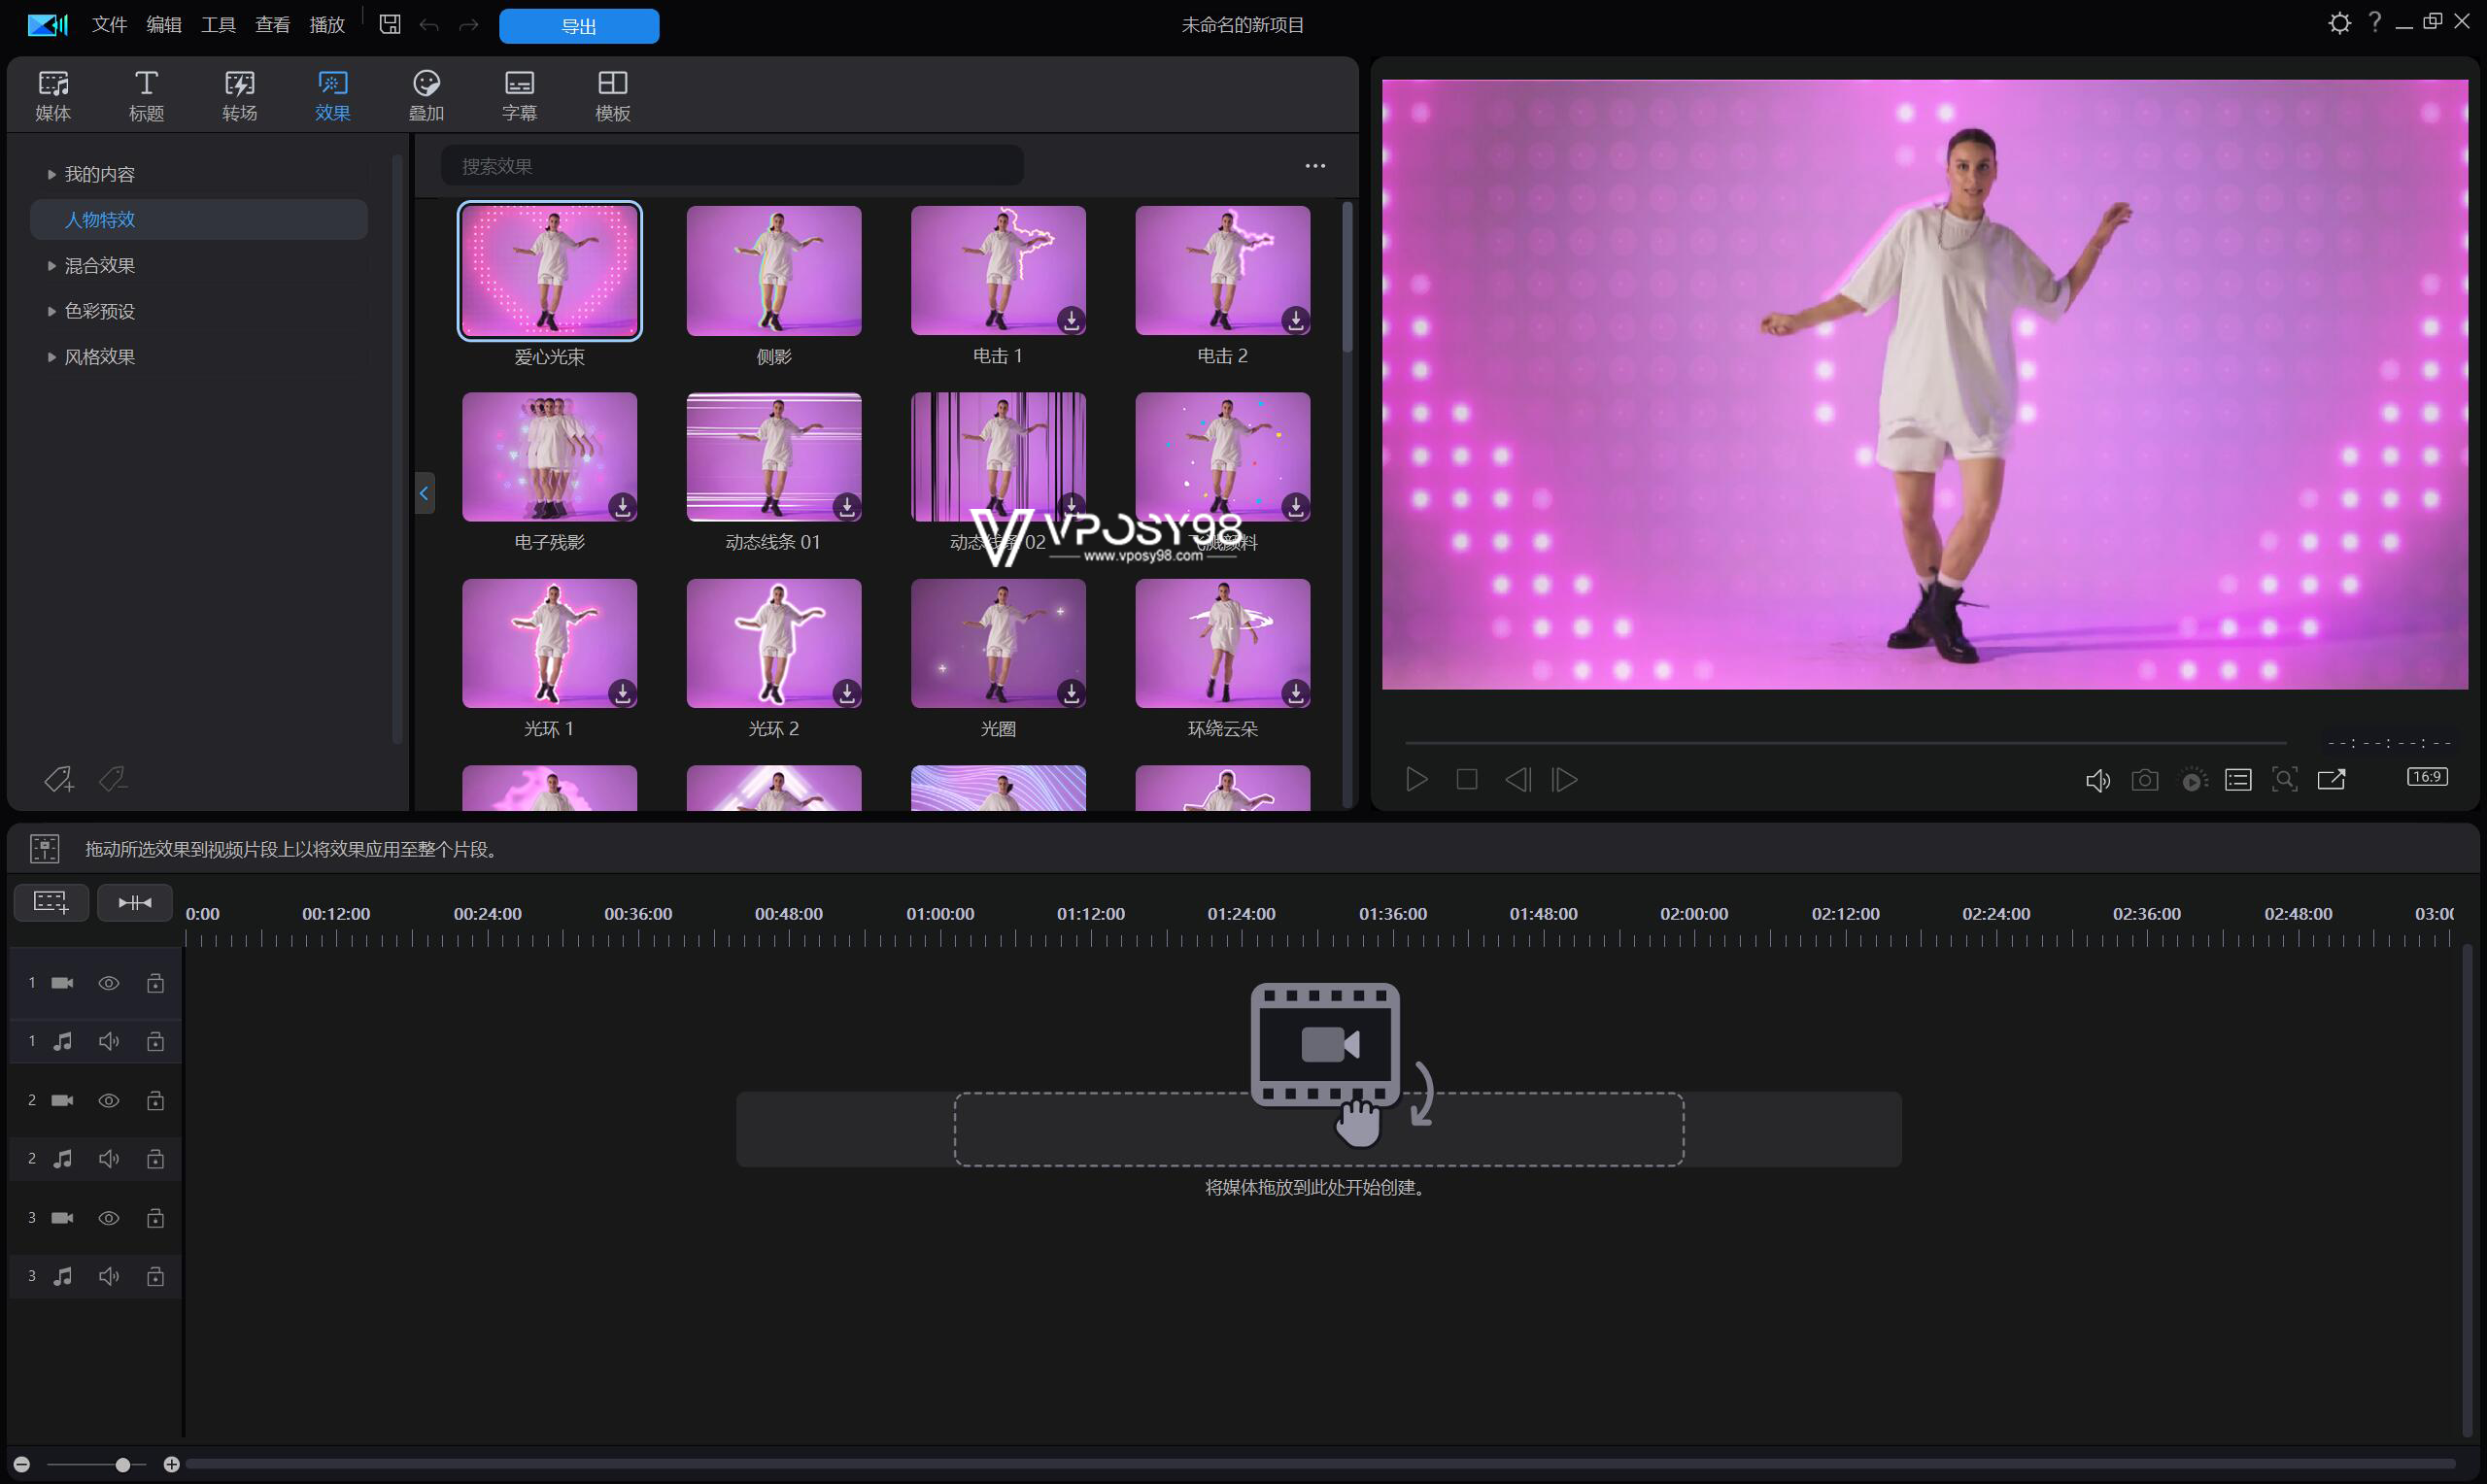Open preview in external window icon
This screenshot has width=2487, height=1484.
tap(2331, 780)
